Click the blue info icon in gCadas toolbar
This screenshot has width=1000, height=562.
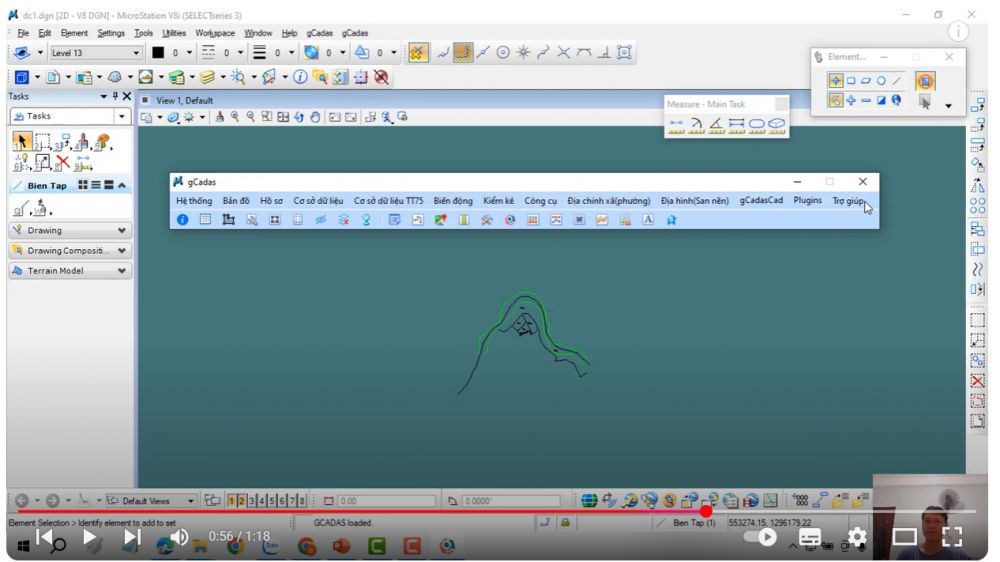(183, 219)
